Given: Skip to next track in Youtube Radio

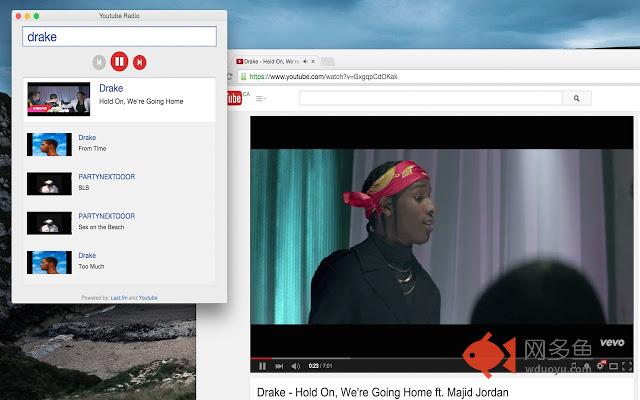Looking at the screenshot, I should pyautogui.click(x=140, y=62).
